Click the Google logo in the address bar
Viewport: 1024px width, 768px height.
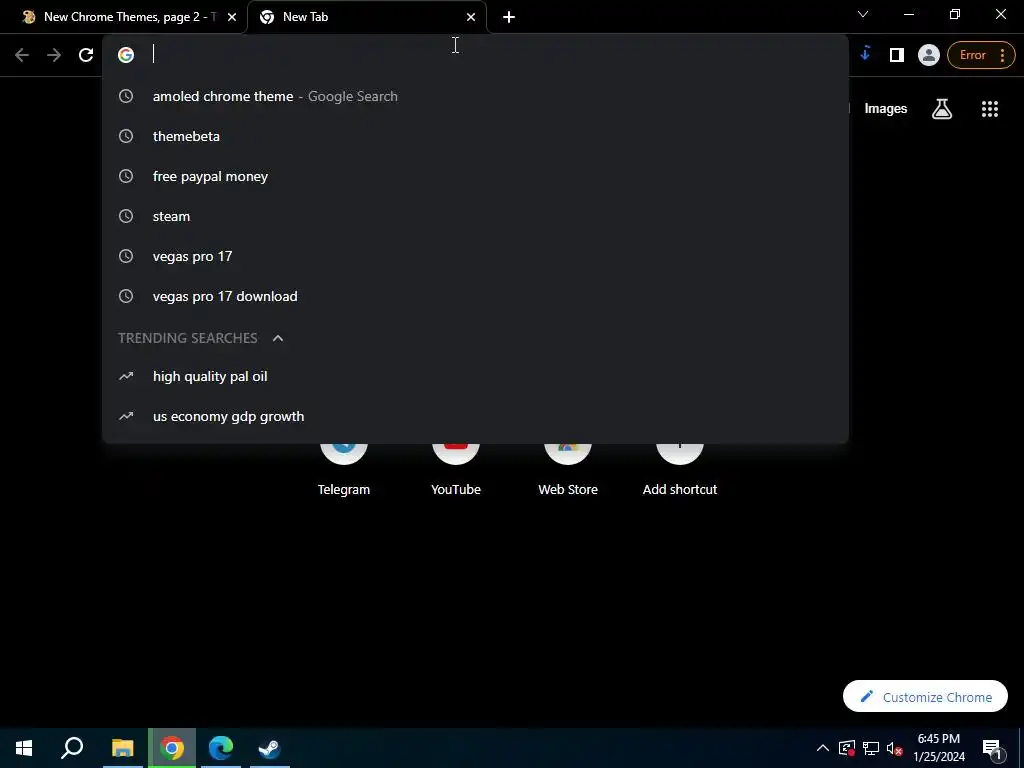pyautogui.click(x=125, y=55)
